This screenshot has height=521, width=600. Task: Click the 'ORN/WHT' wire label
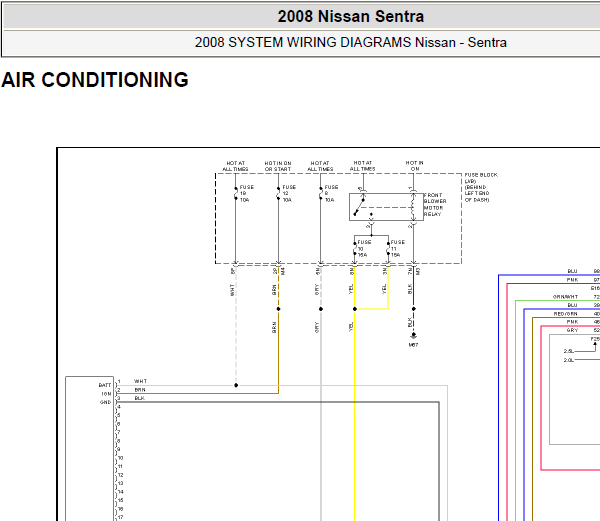tap(565, 297)
